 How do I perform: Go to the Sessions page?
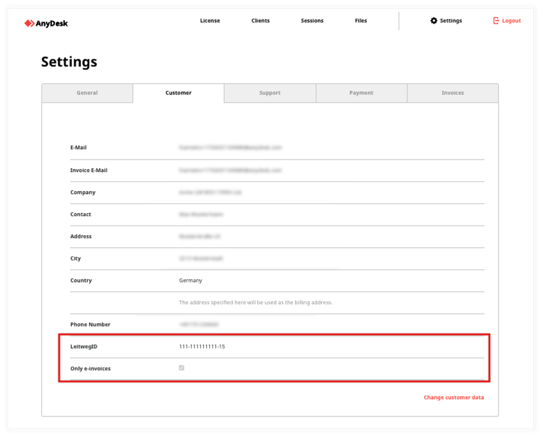[312, 21]
